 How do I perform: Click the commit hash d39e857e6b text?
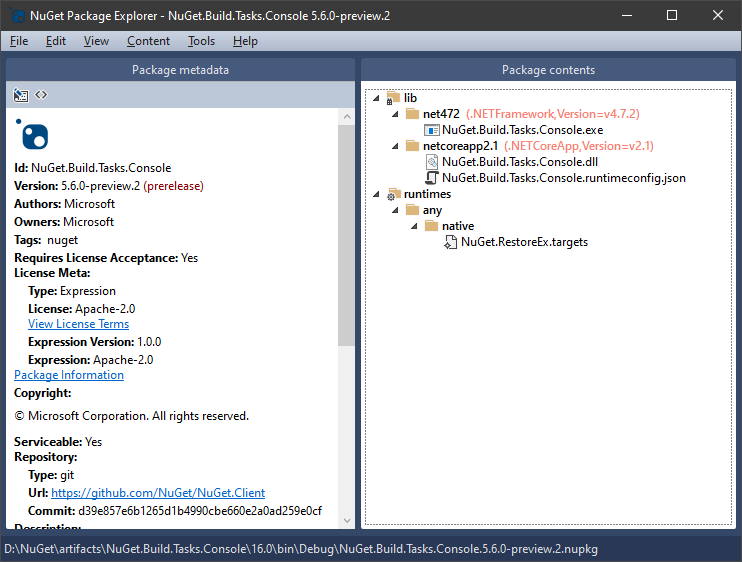[200, 511]
